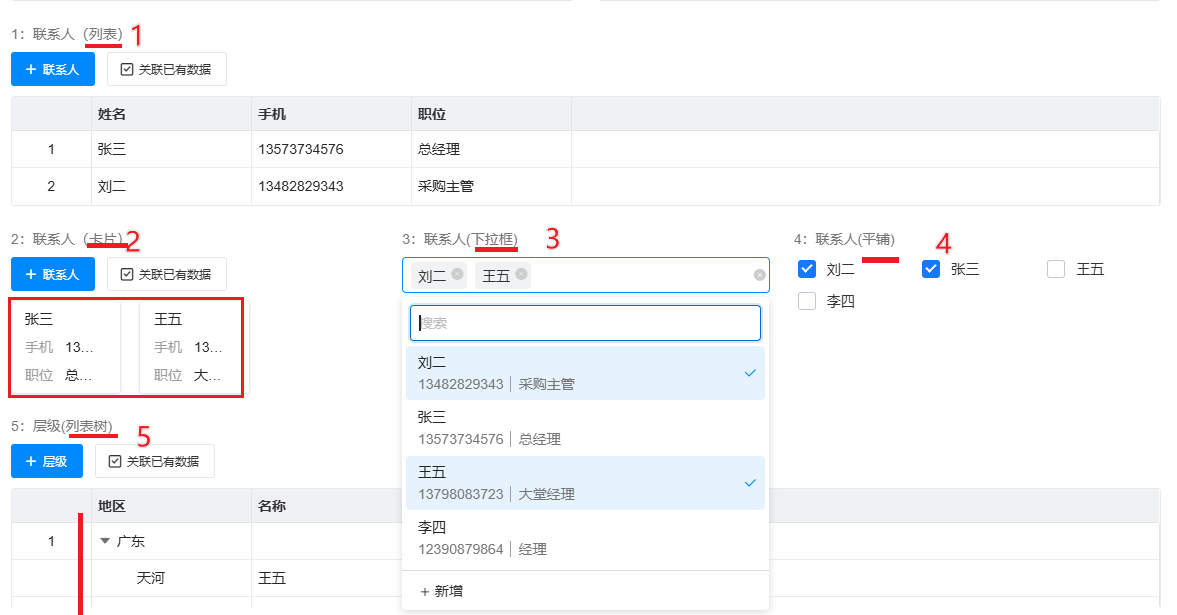The image size is (1177, 615).
Task: Remove the 刘二 tag from dropdown
Action: (457, 274)
